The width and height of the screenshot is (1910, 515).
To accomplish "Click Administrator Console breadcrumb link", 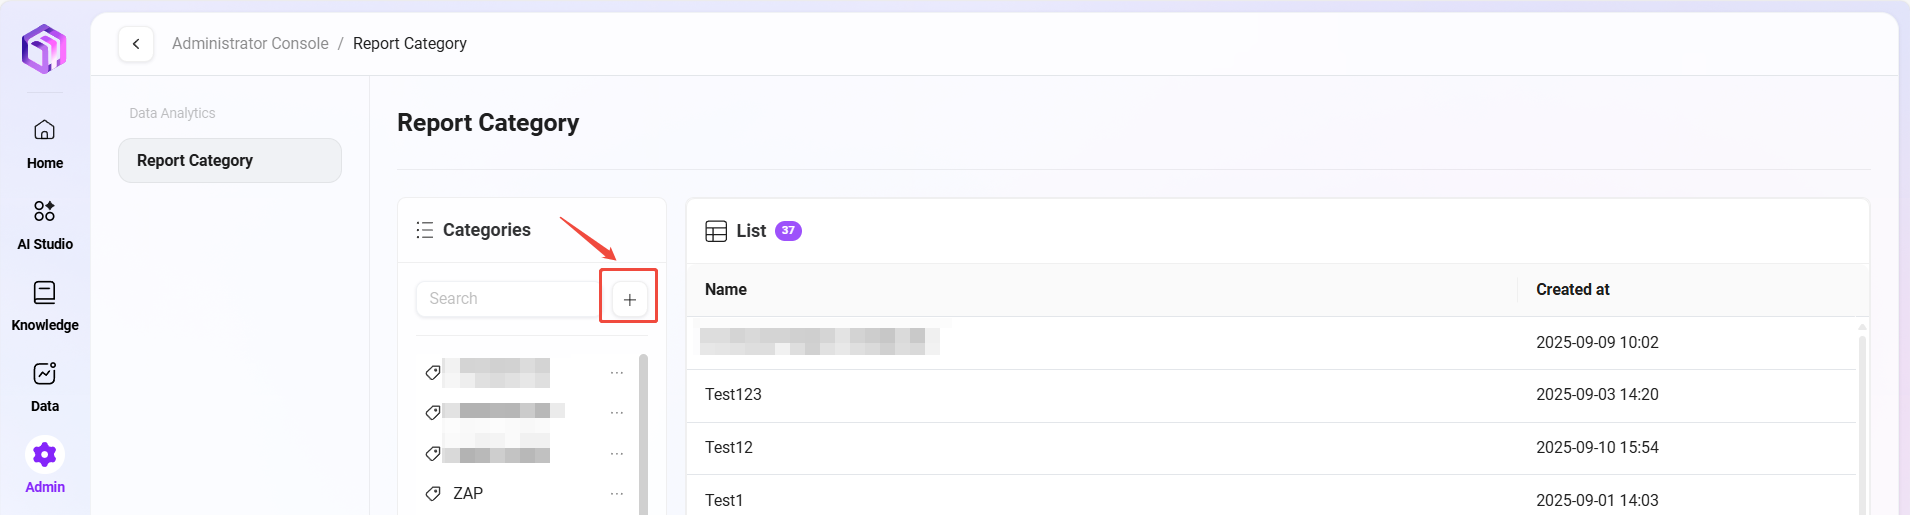I will (x=250, y=44).
